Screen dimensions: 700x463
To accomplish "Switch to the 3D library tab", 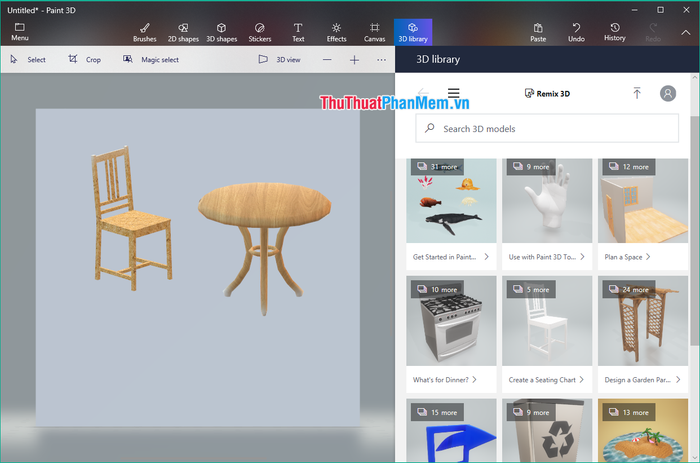I will [x=413, y=32].
